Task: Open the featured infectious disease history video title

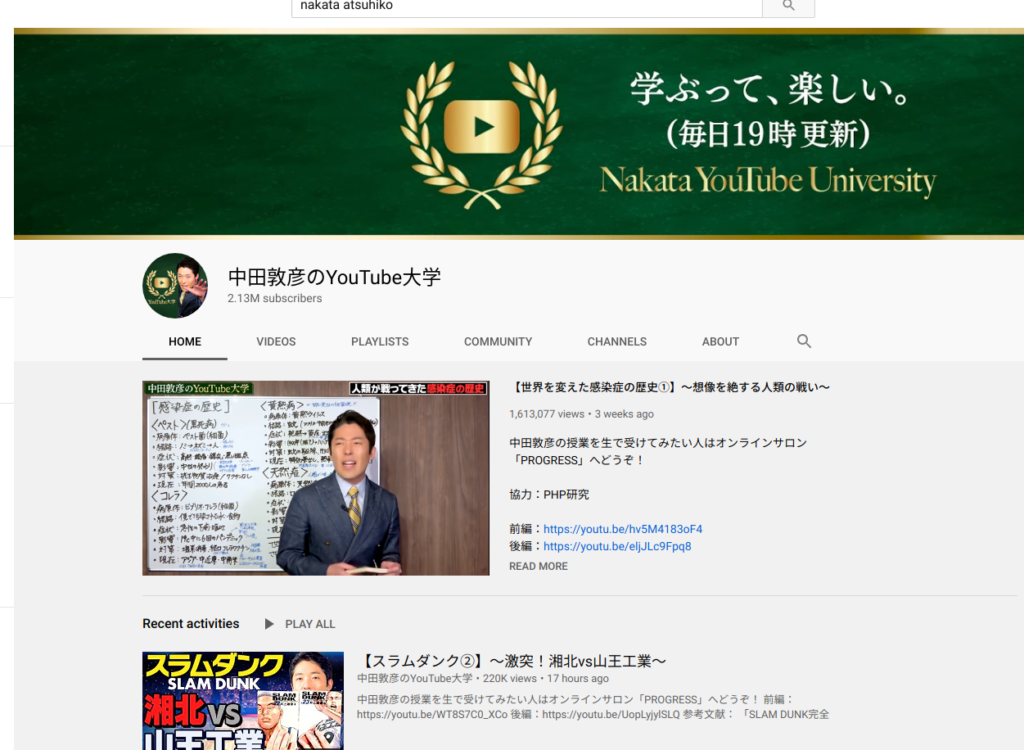Action: (x=669, y=387)
